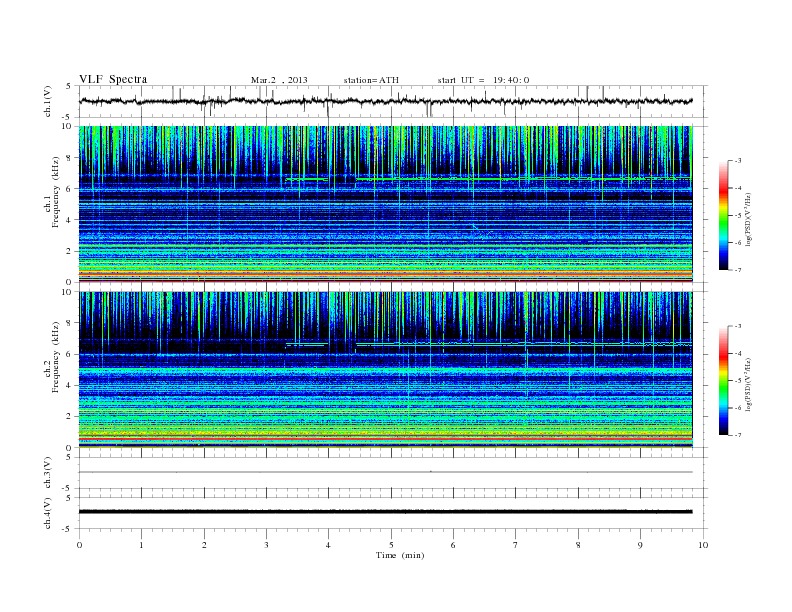Click time axis tick label "9"

pos(640,545)
